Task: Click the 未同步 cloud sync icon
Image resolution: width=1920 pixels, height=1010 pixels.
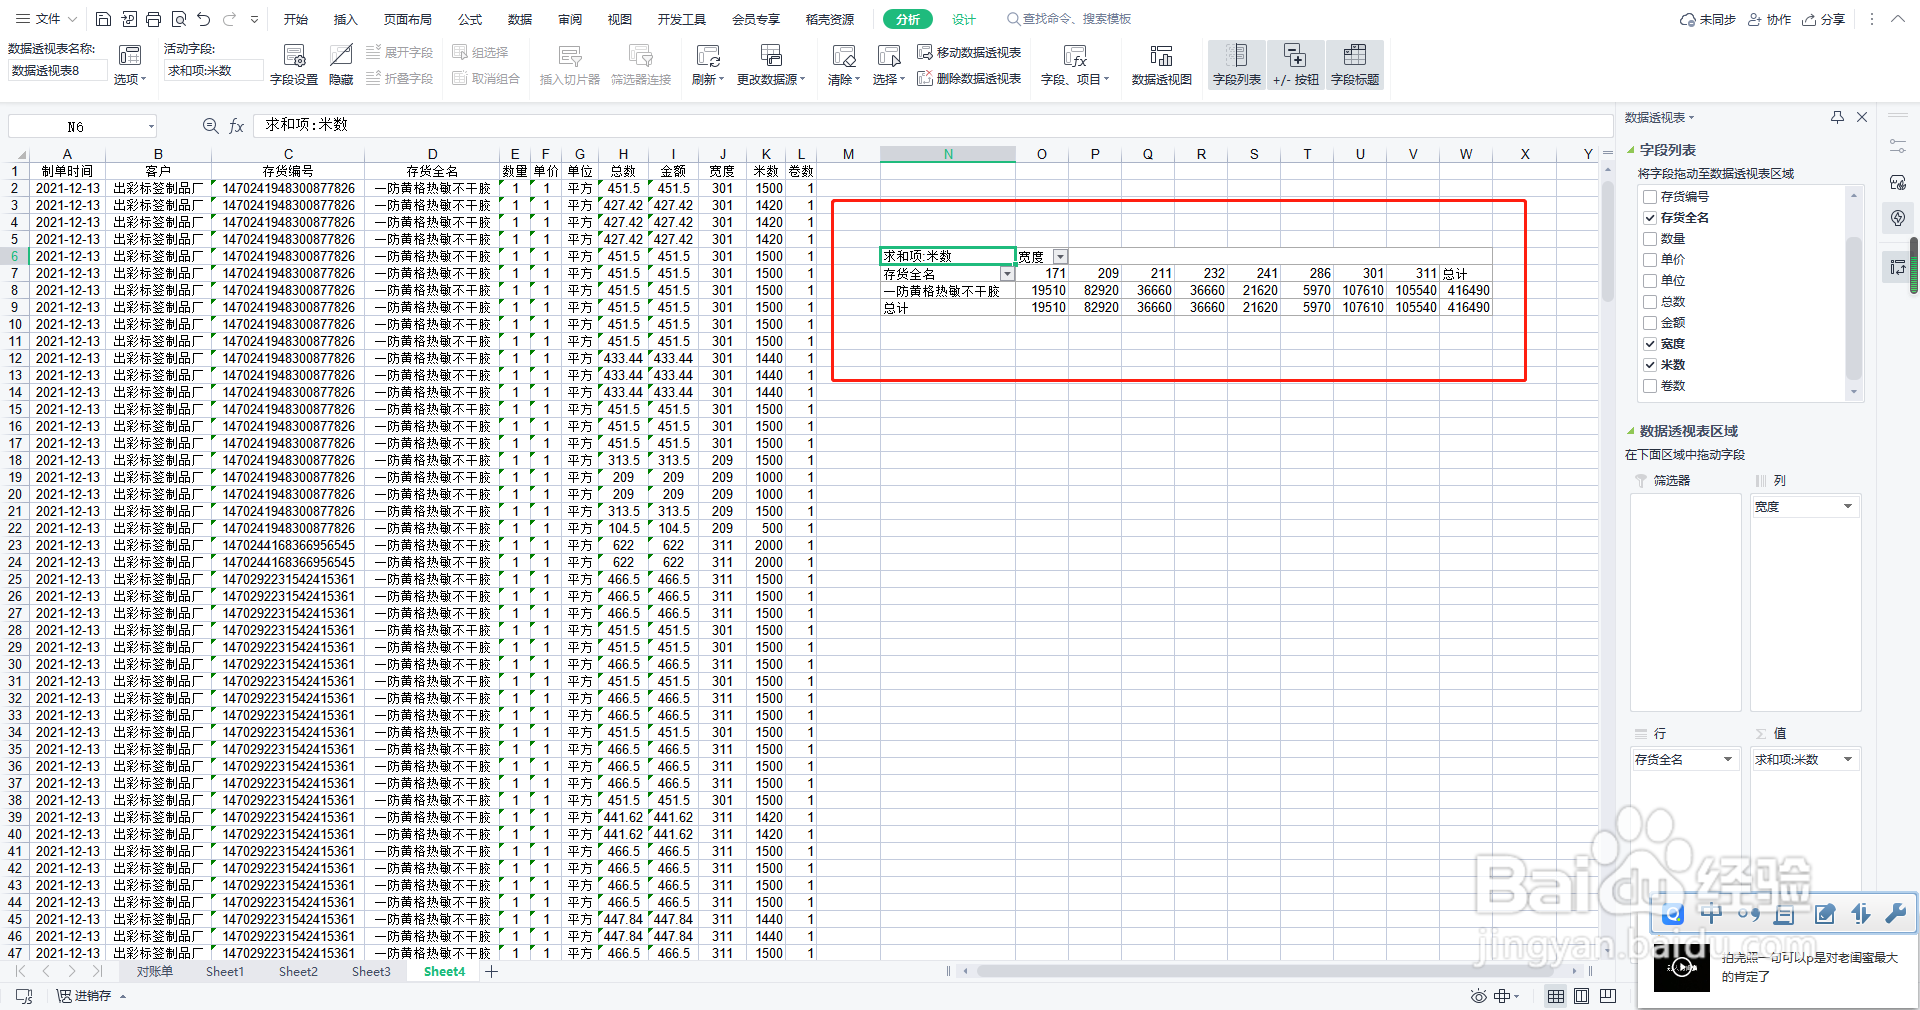Action: click(1707, 19)
